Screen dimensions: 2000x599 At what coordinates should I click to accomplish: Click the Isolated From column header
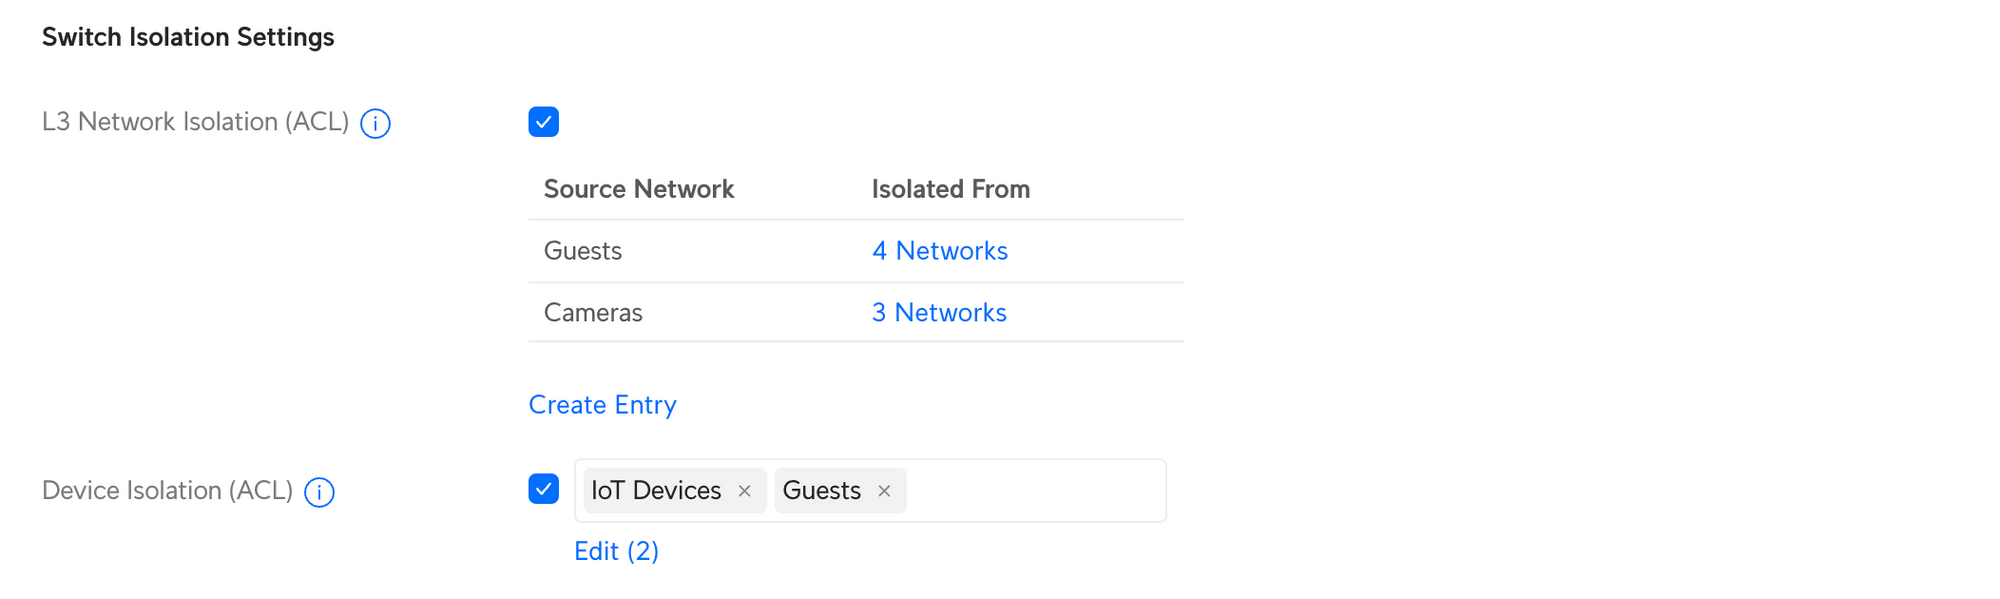(x=950, y=189)
